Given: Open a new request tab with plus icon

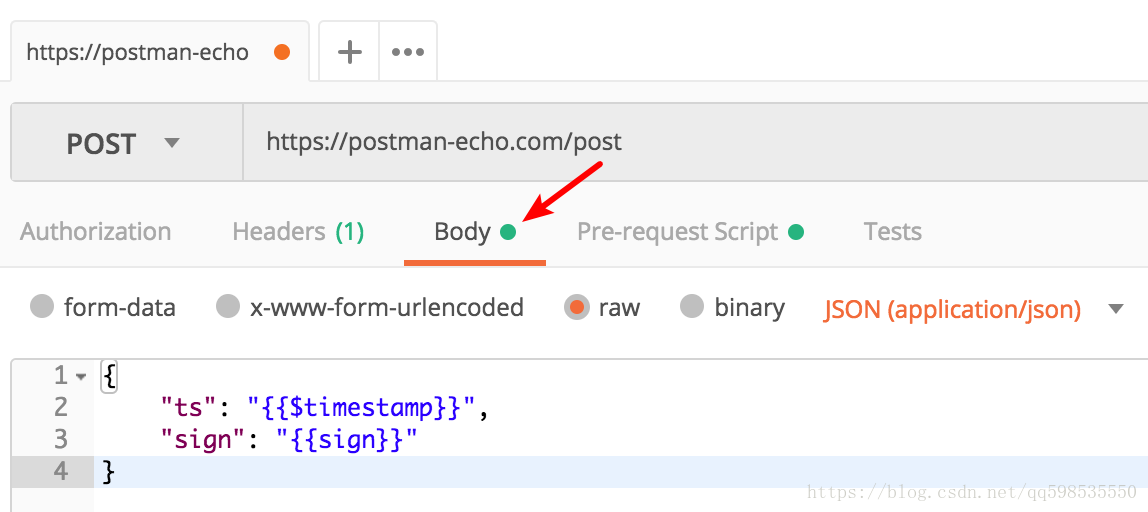Looking at the screenshot, I should point(349,52).
